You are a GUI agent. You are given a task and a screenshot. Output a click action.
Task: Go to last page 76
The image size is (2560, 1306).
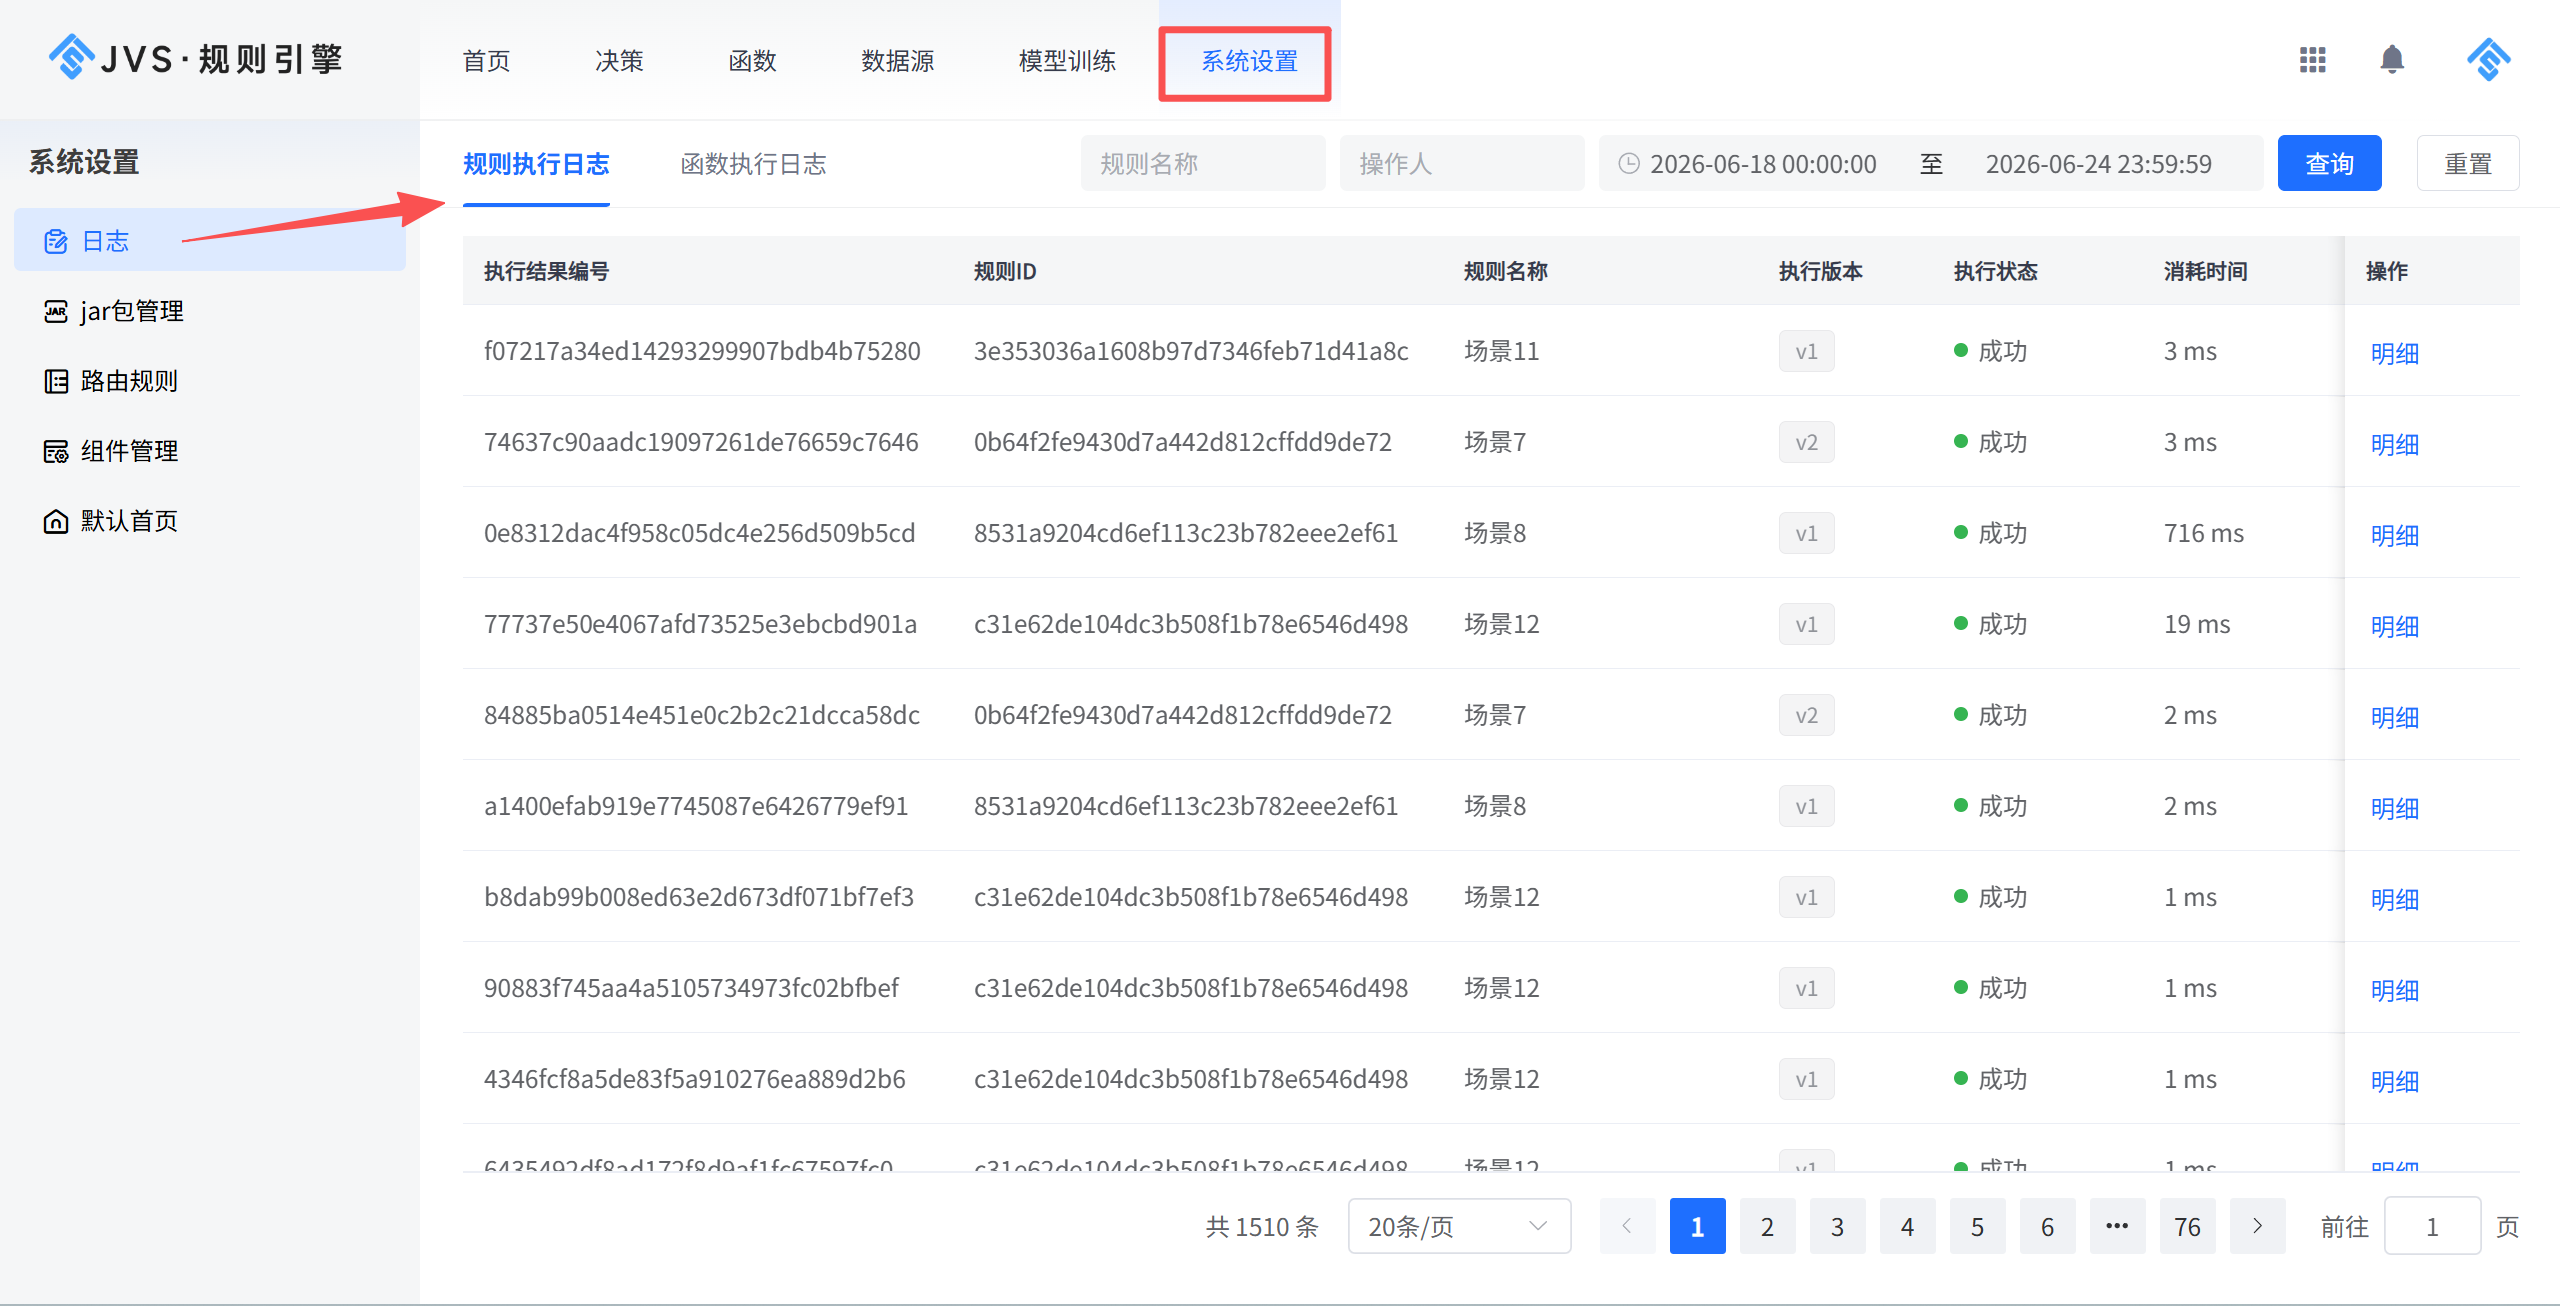pyautogui.click(x=2187, y=1226)
